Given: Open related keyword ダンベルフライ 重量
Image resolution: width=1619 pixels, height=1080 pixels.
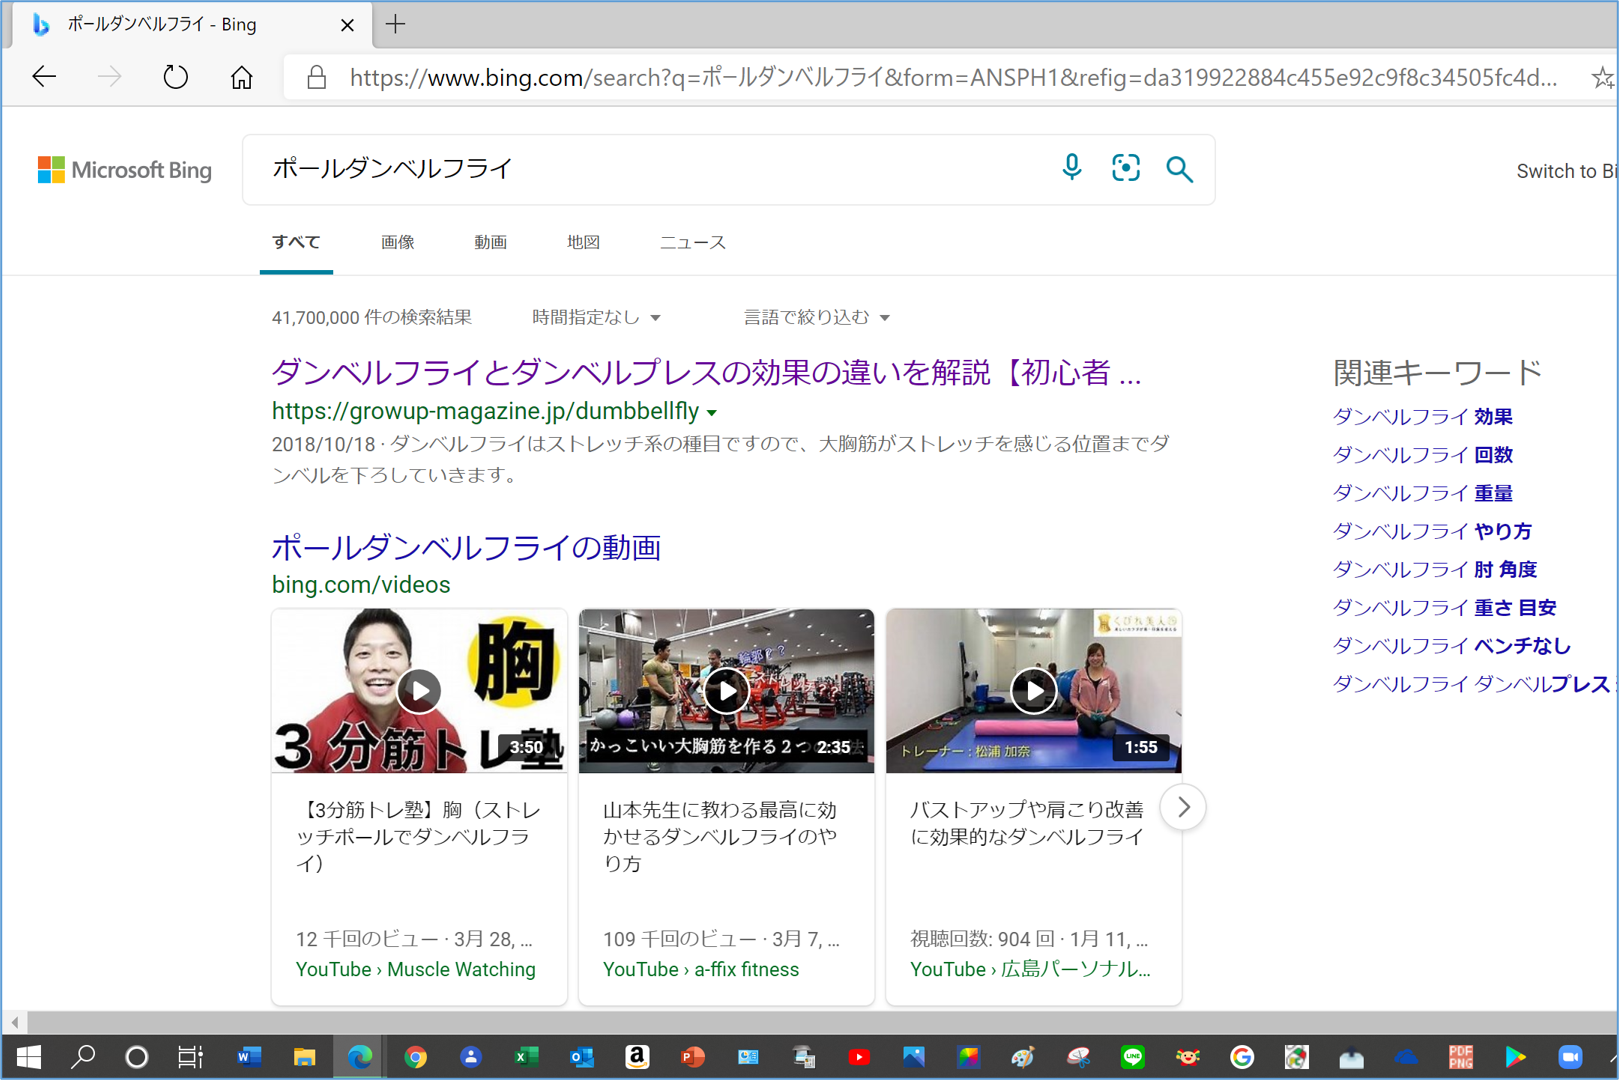Looking at the screenshot, I should point(1422,493).
